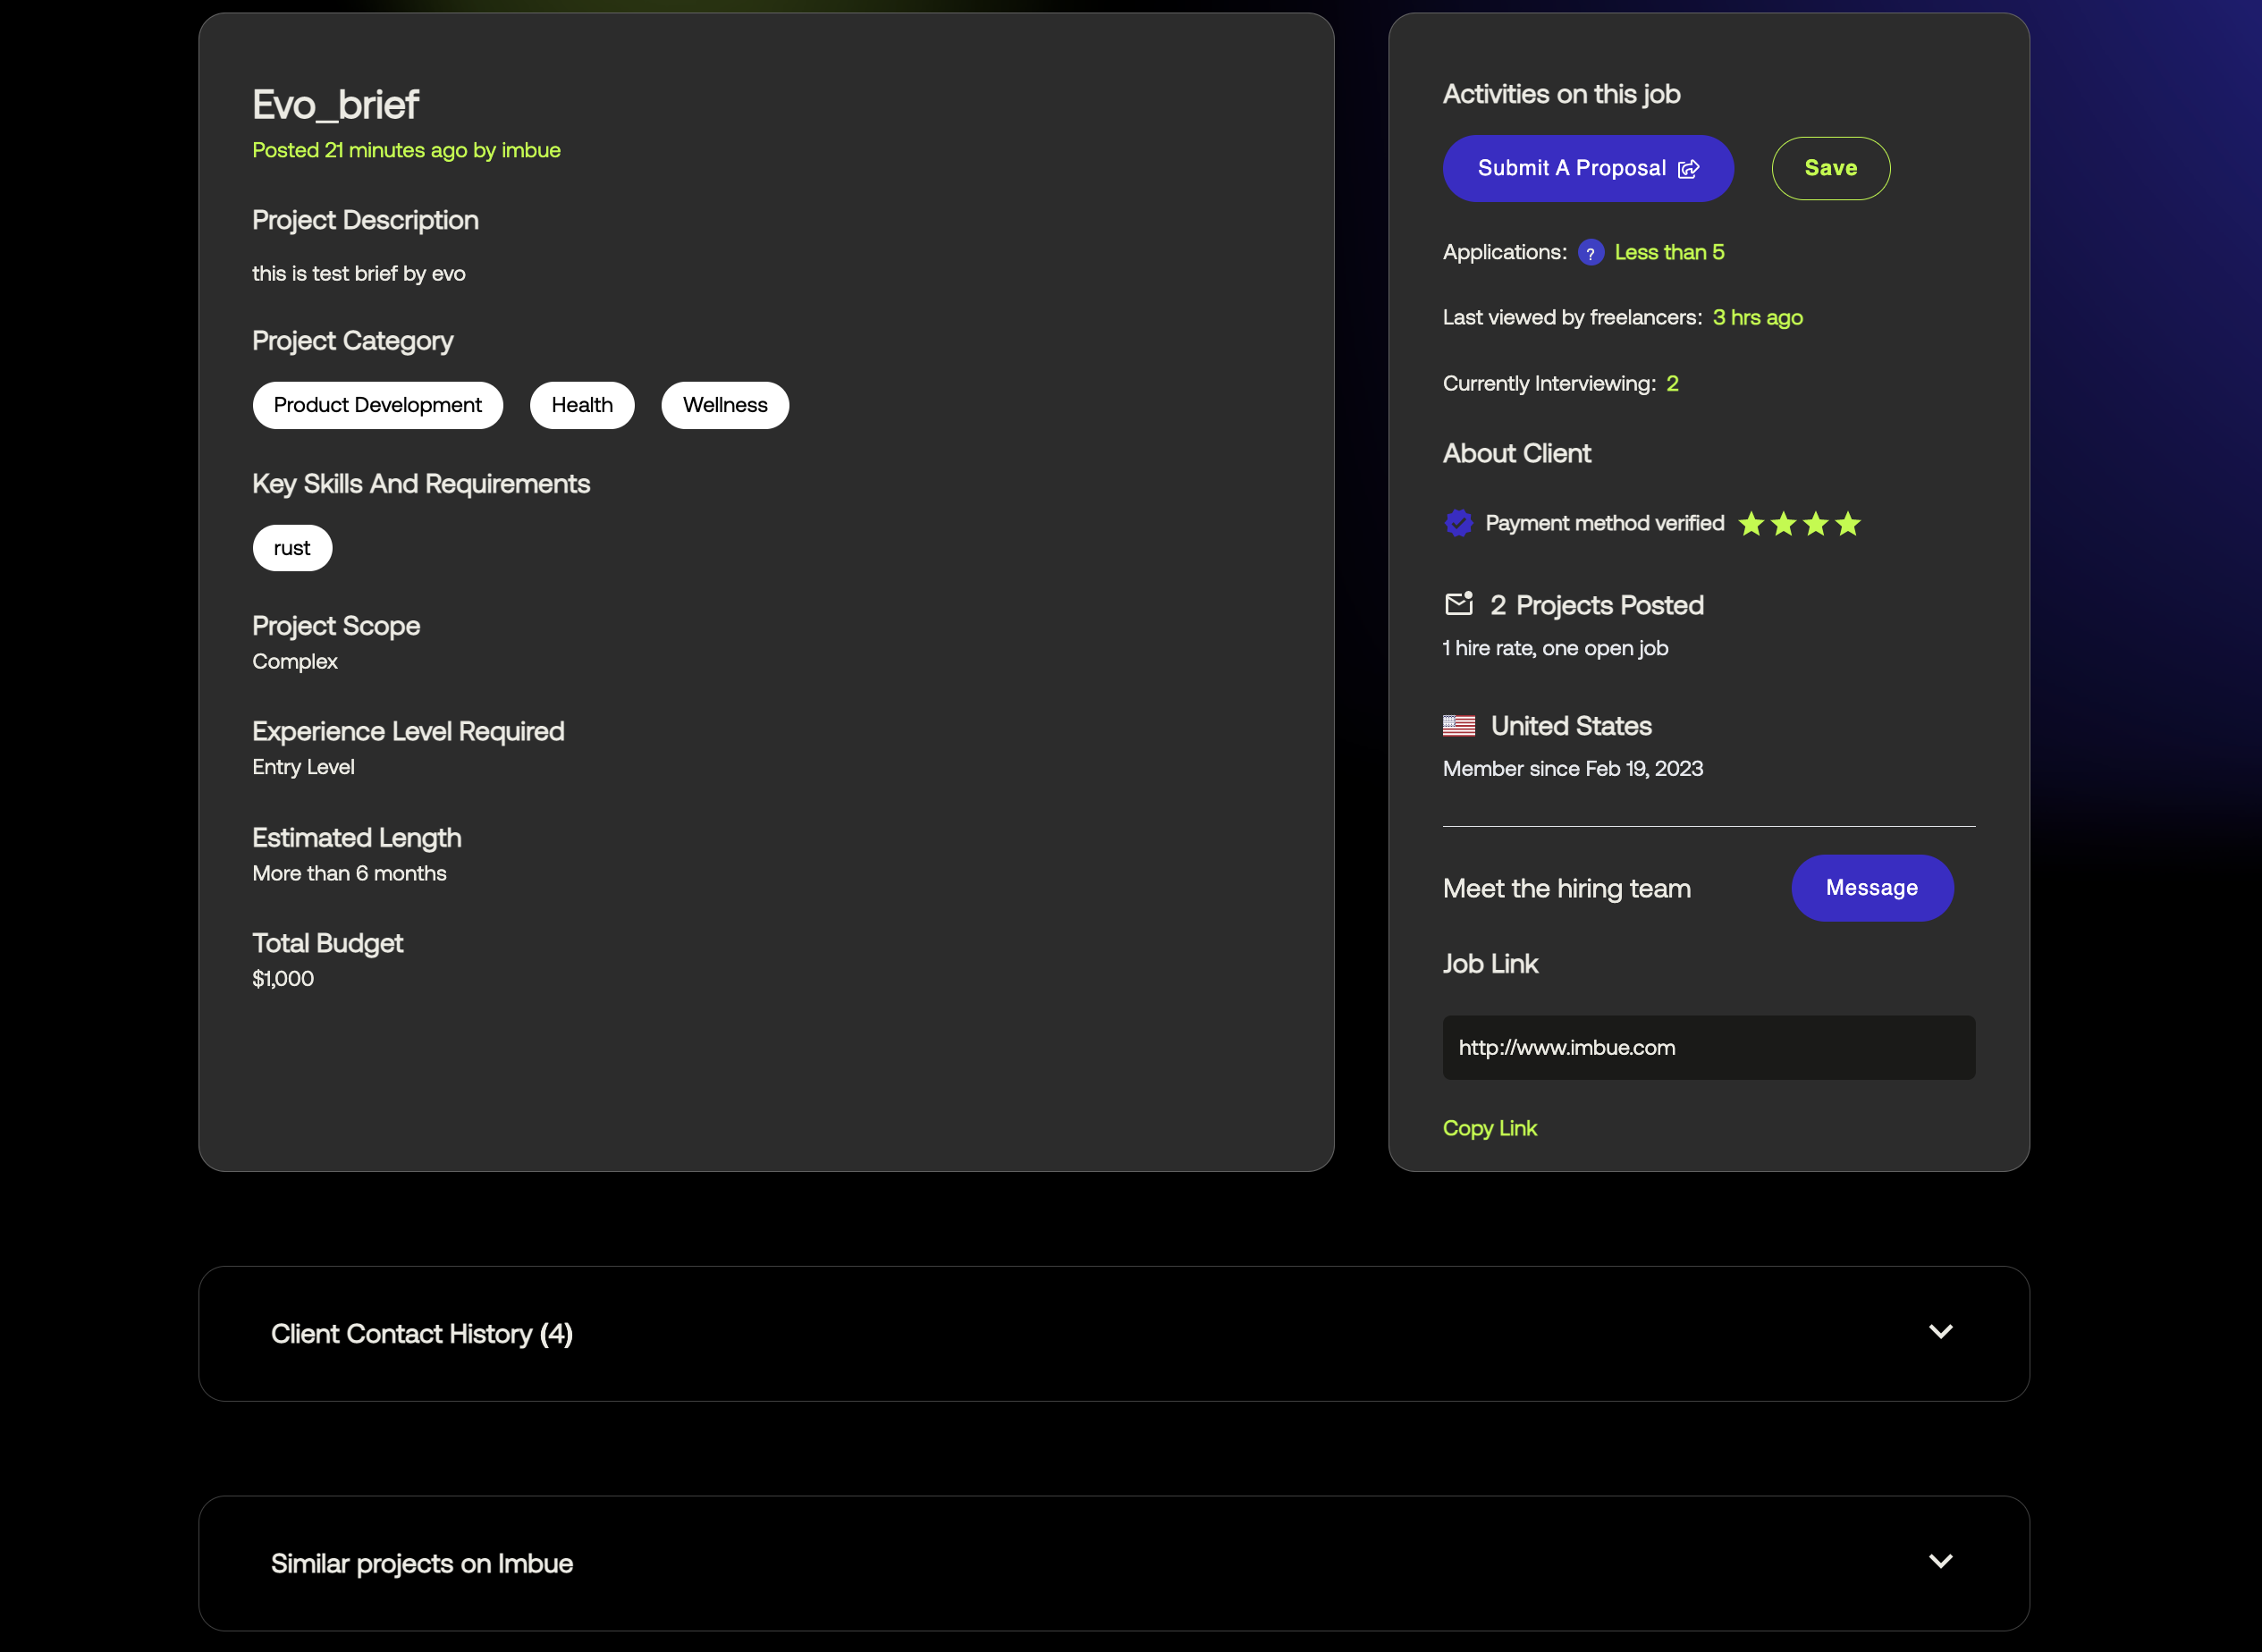The image size is (2262, 1652).
Task: Click the payment verified badge icon
Action: [x=1458, y=523]
